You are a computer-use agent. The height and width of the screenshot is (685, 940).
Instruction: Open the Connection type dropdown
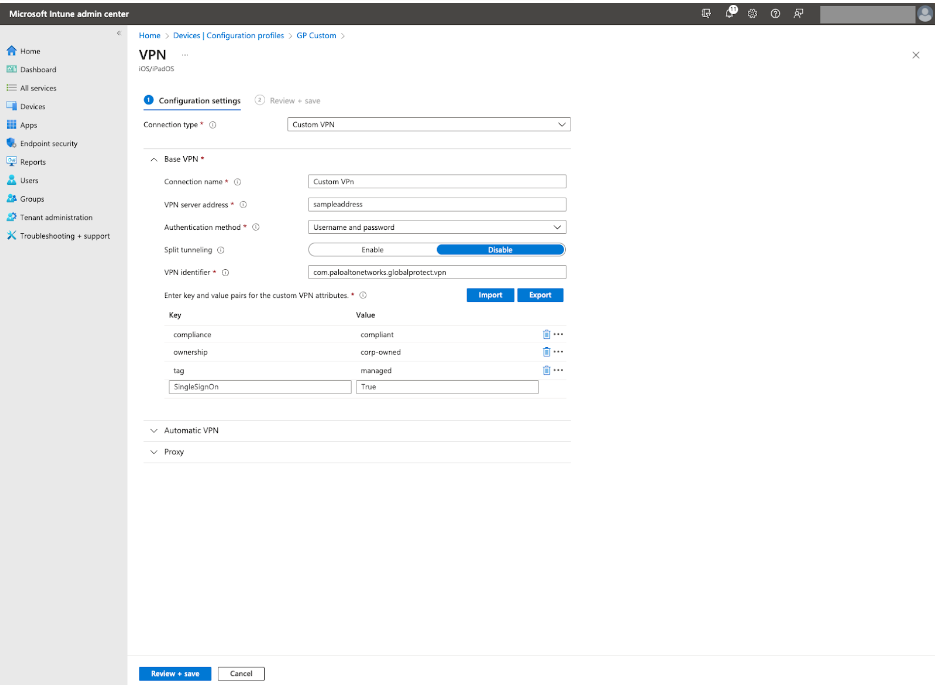coord(428,124)
